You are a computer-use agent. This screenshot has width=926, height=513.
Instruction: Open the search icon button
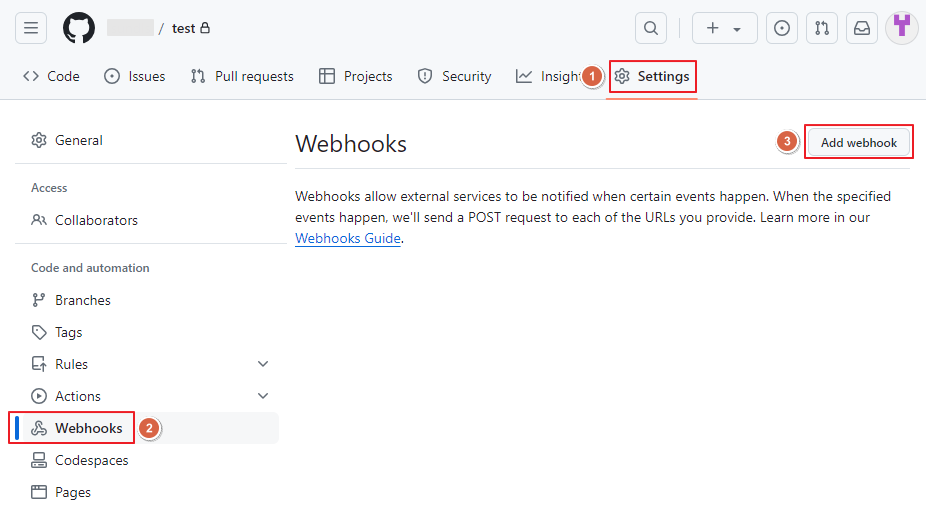pyautogui.click(x=651, y=28)
